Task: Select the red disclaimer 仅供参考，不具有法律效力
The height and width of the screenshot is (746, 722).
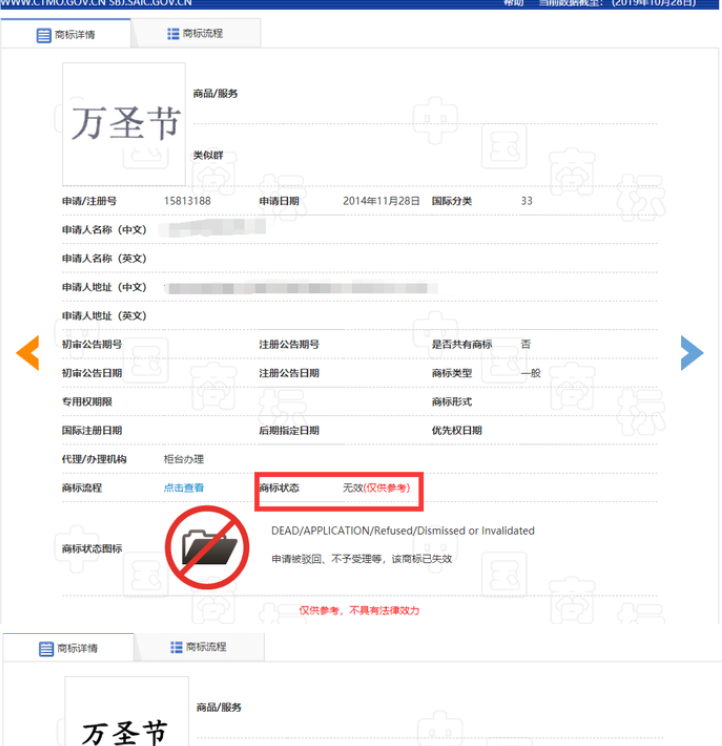Action: [x=359, y=610]
